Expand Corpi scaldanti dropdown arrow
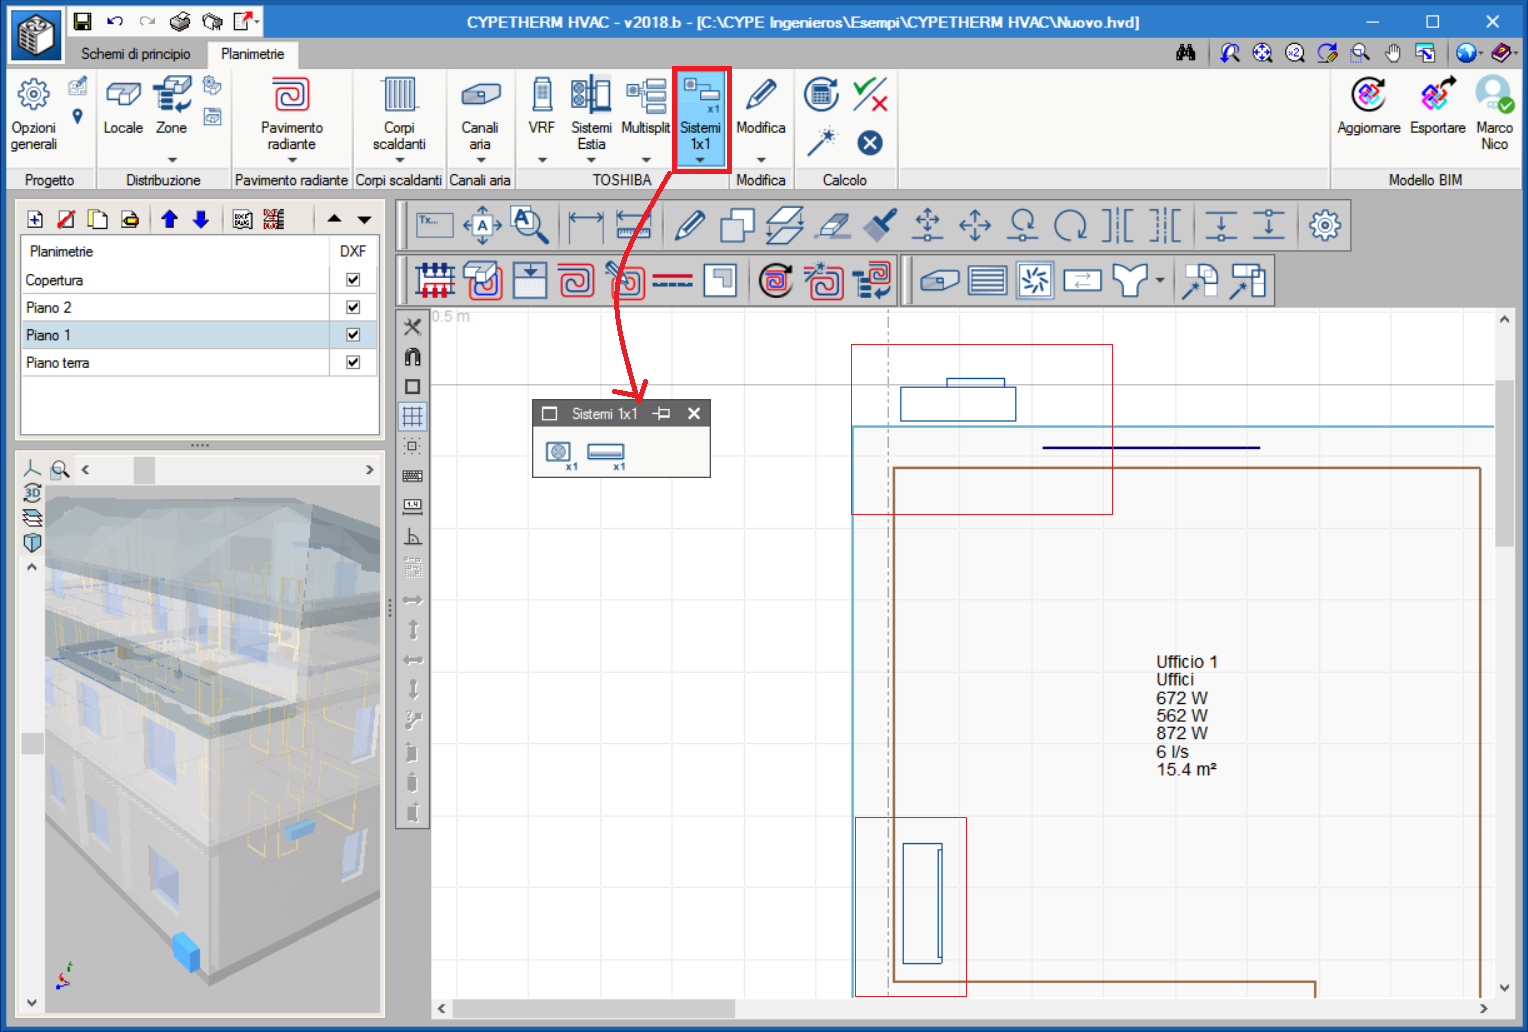 (x=399, y=160)
